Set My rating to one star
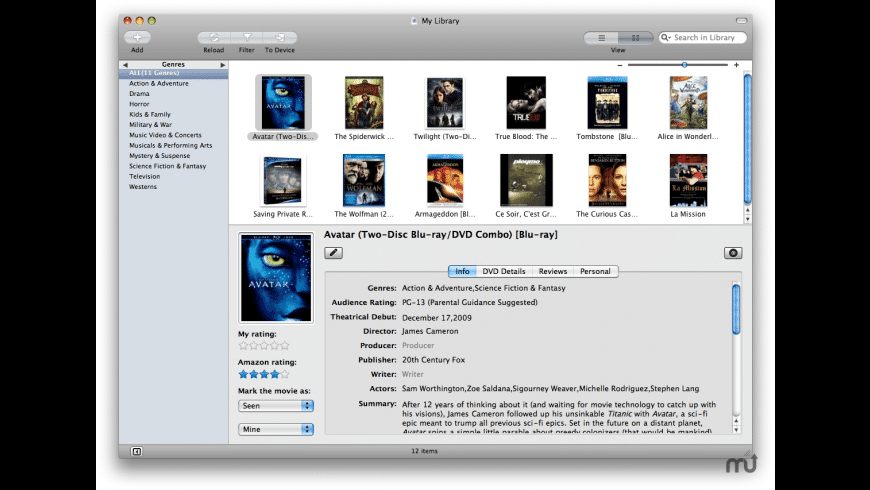This screenshot has height=490, width=870. (243, 346)
